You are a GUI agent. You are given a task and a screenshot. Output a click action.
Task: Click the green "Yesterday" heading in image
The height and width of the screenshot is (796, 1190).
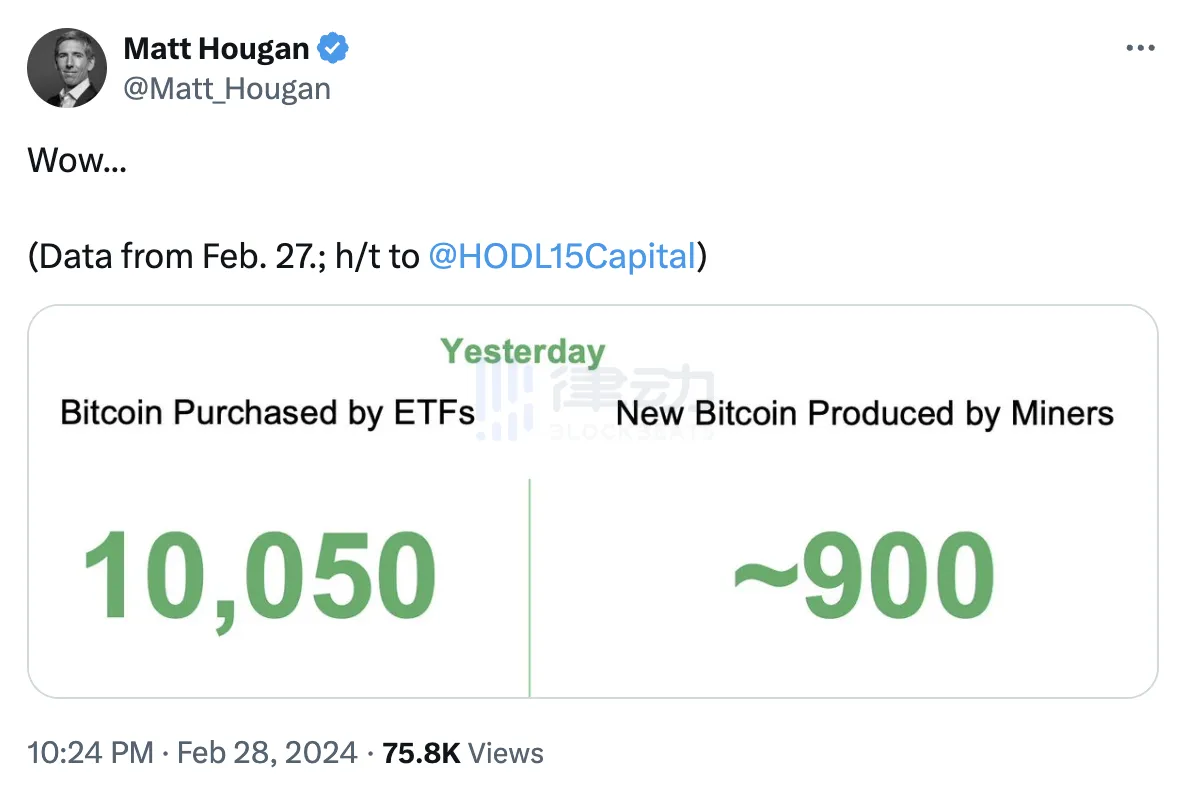click(x=523, y=351)
